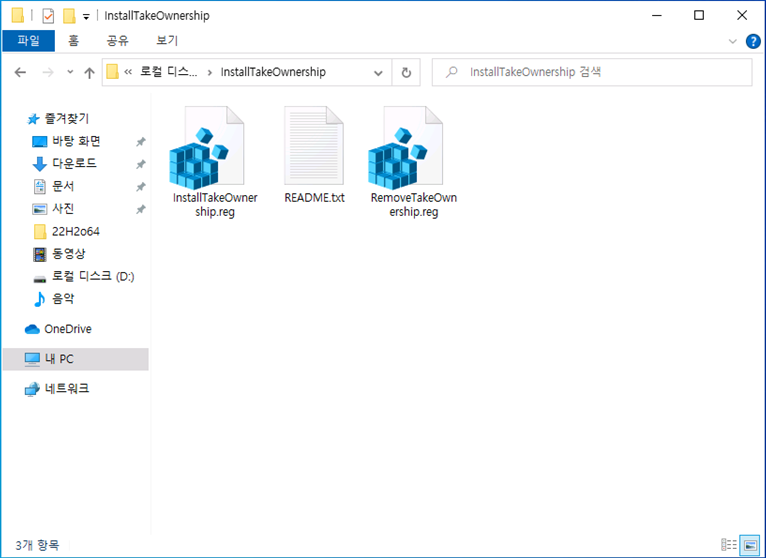Select 즐겨찾기 in navigation pane
This screenshot has width=766, height=558.
click(66, 118)
